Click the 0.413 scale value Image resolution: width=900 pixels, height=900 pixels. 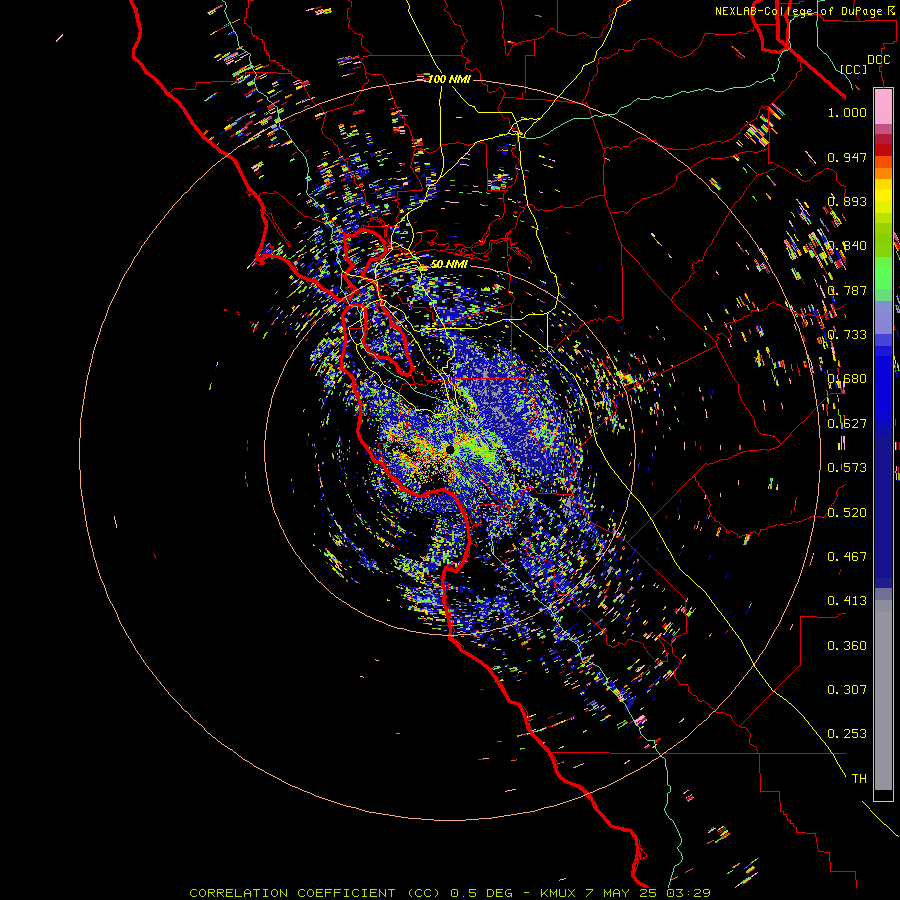(x=847, y=601)
